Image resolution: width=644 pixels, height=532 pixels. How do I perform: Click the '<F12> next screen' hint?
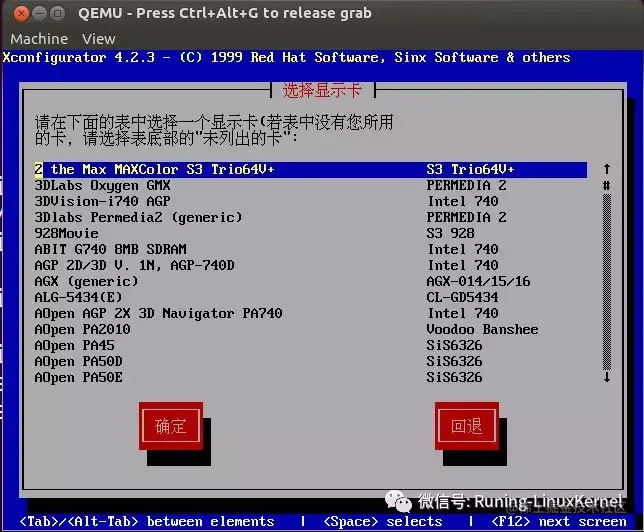559,522
